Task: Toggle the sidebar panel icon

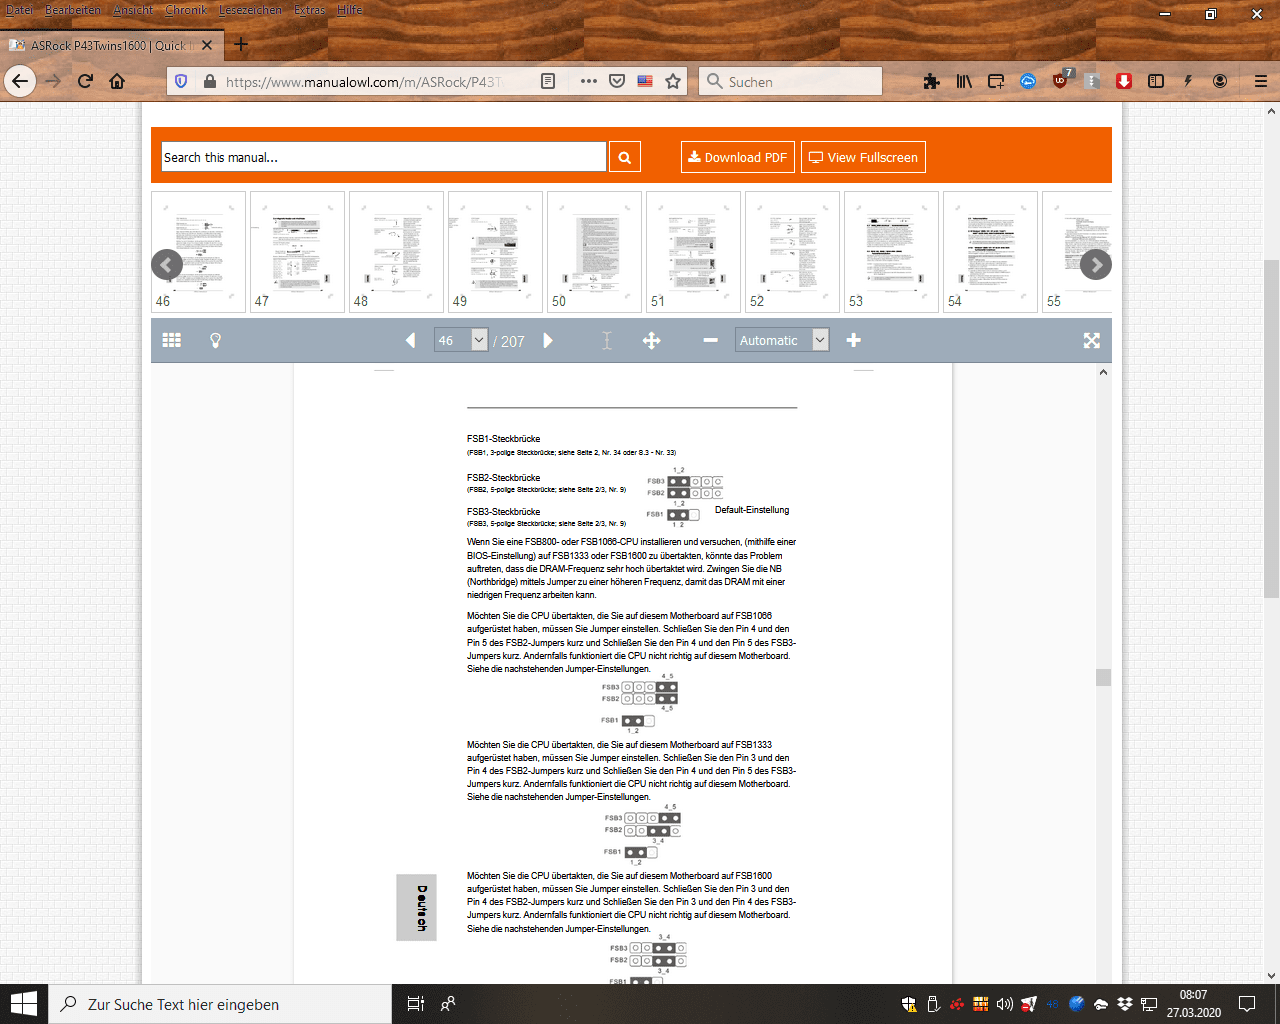Action: point(1156,81)
